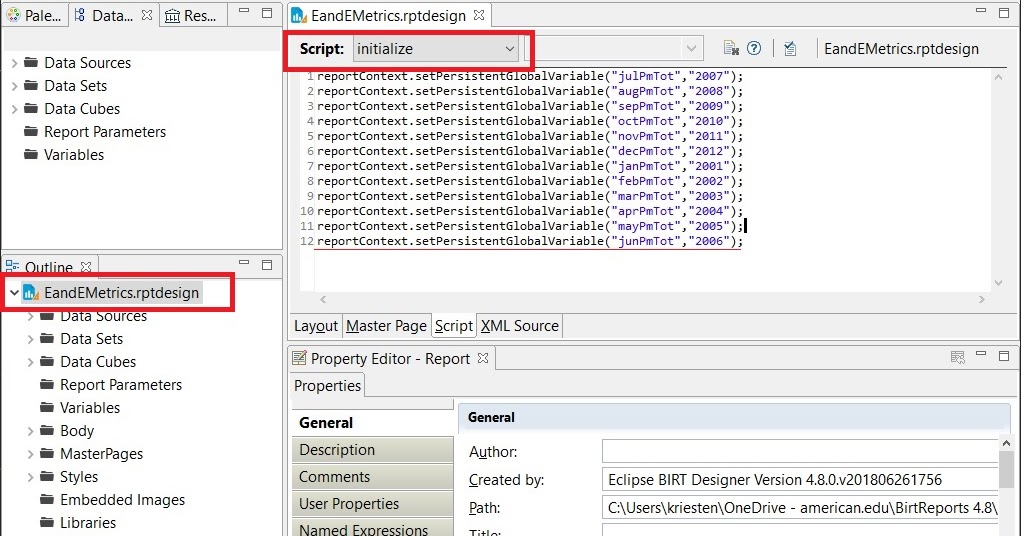The image size is (1021, 536).
Task: Click the Data Cubes folder icon in Data Explorer
Action: [31, 108]
